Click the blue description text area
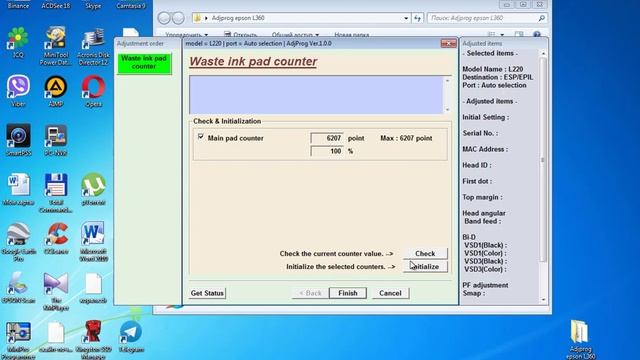 (316, 95)
